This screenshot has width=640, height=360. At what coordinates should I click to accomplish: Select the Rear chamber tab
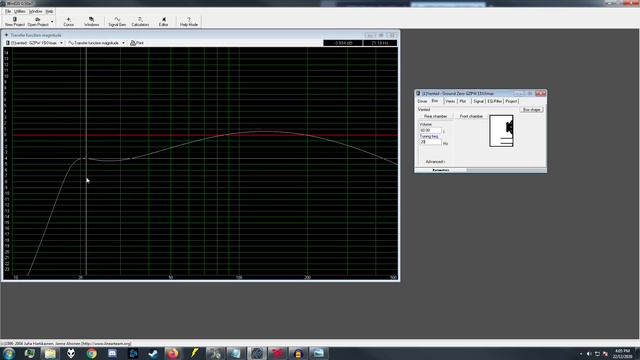point(436,116)
